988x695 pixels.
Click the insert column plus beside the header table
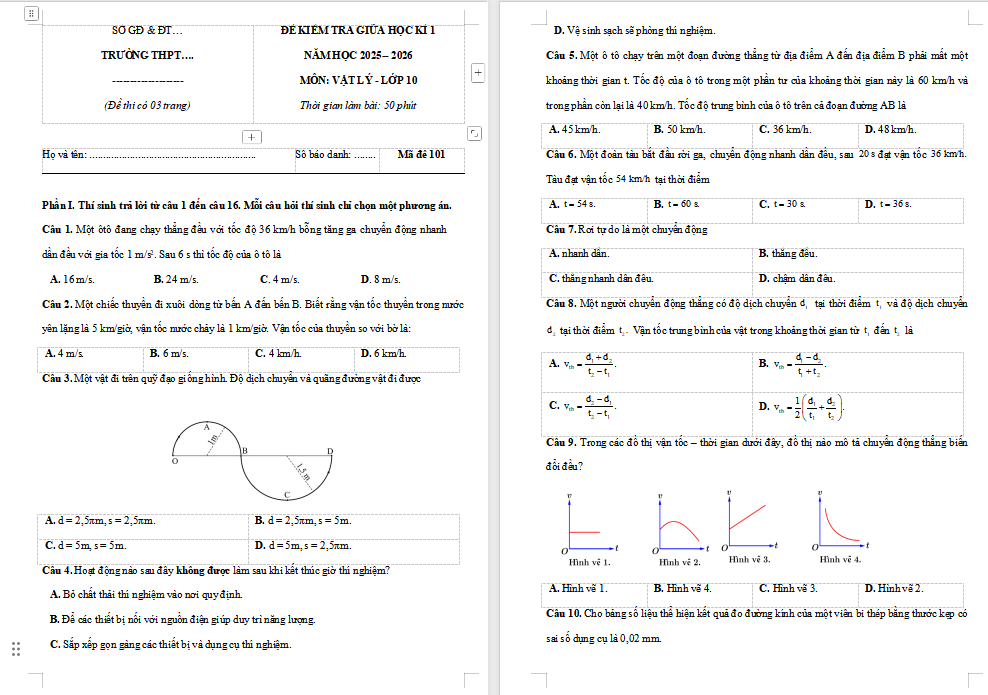pyautogui.click(x=478, y=72)
